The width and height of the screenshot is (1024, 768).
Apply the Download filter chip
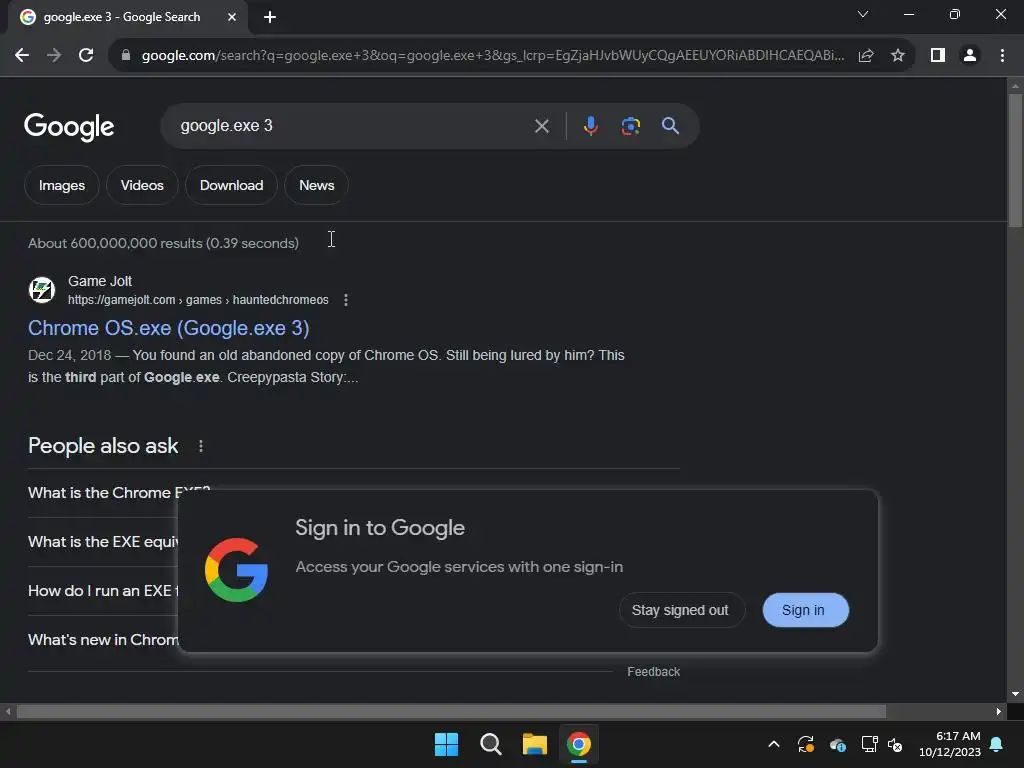(231, 185)
